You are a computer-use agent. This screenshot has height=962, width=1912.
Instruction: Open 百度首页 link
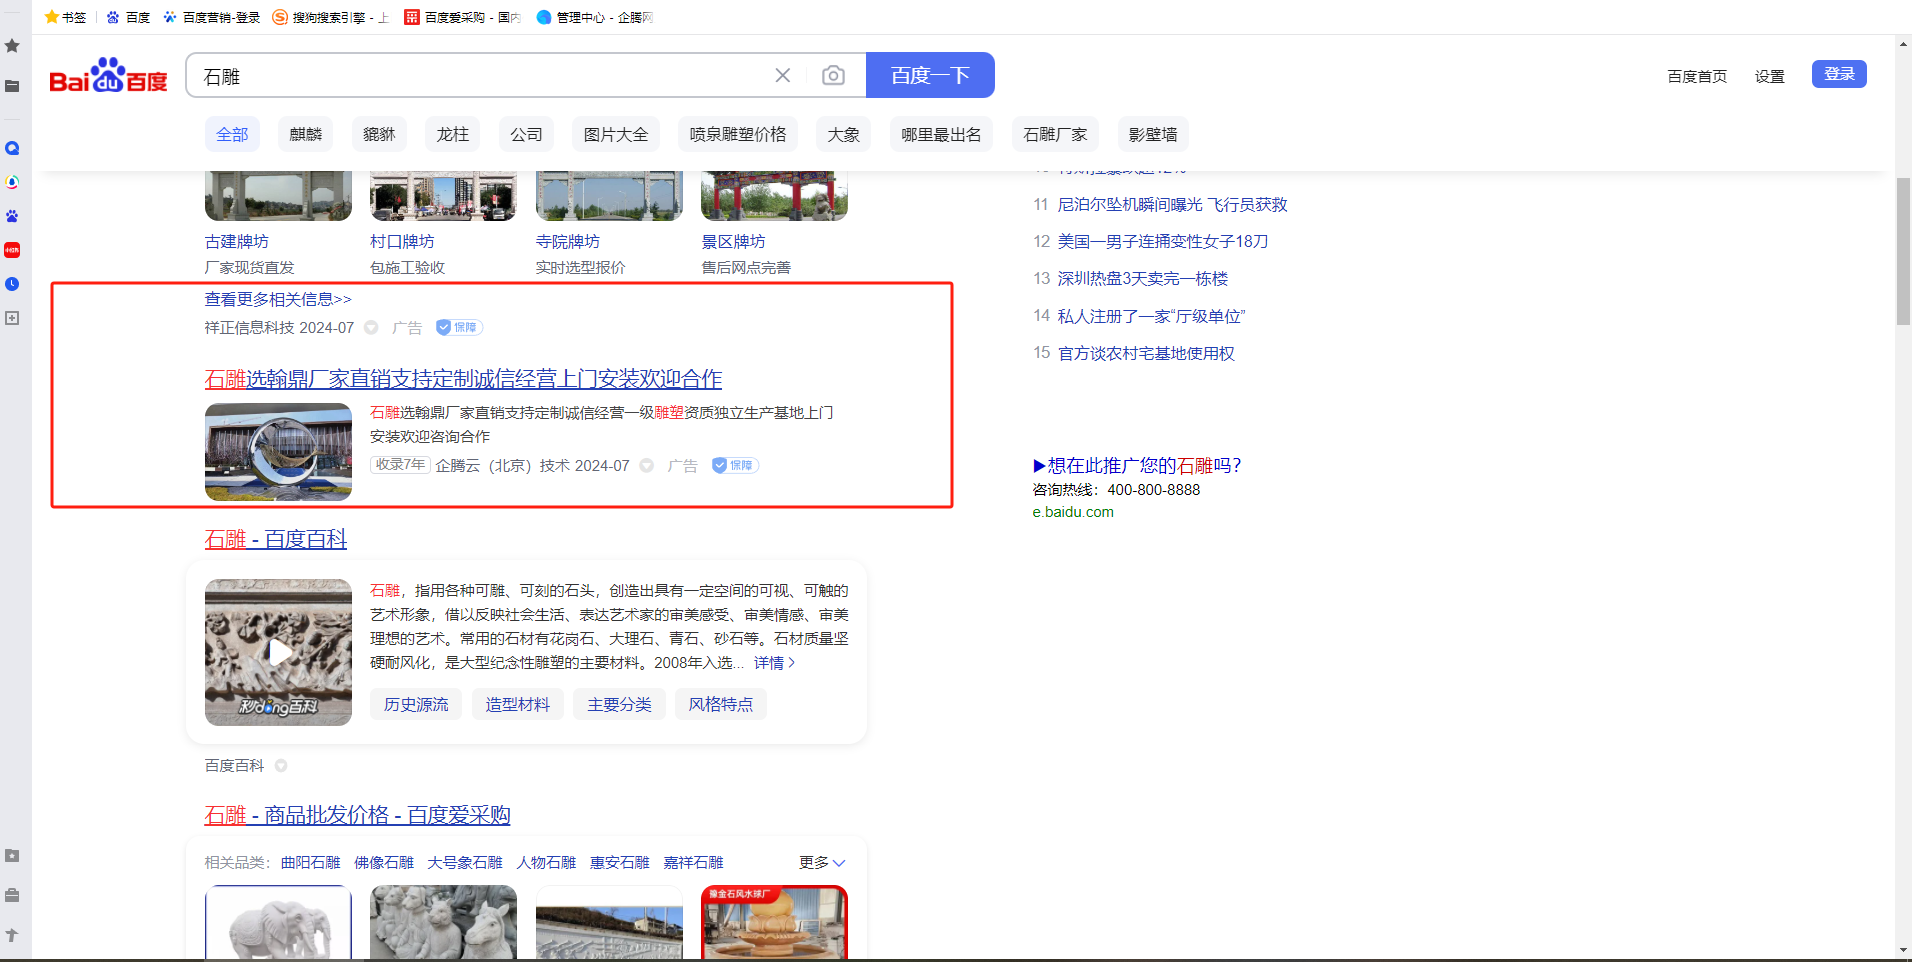(1697, 76)
